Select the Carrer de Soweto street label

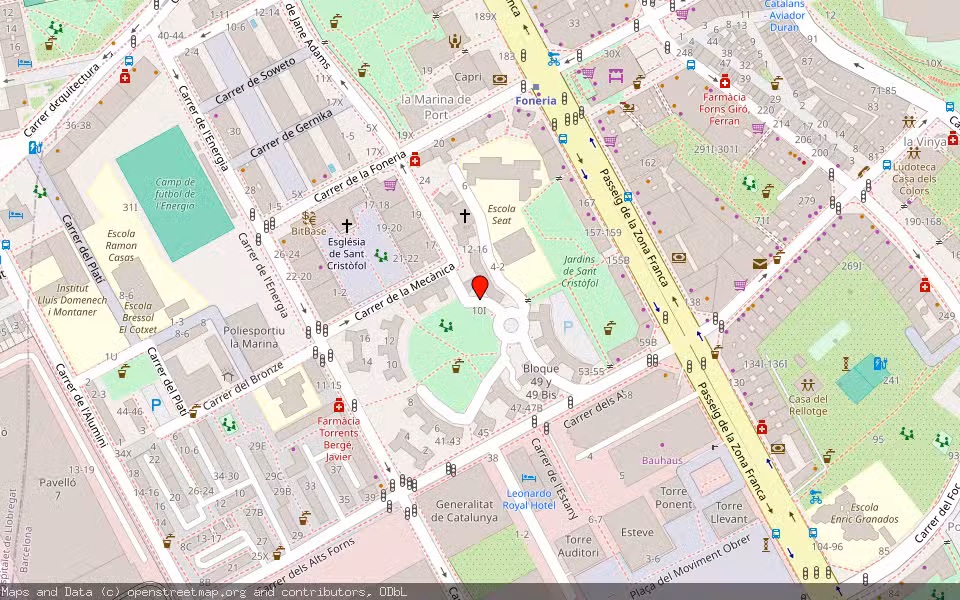[255, 80]
